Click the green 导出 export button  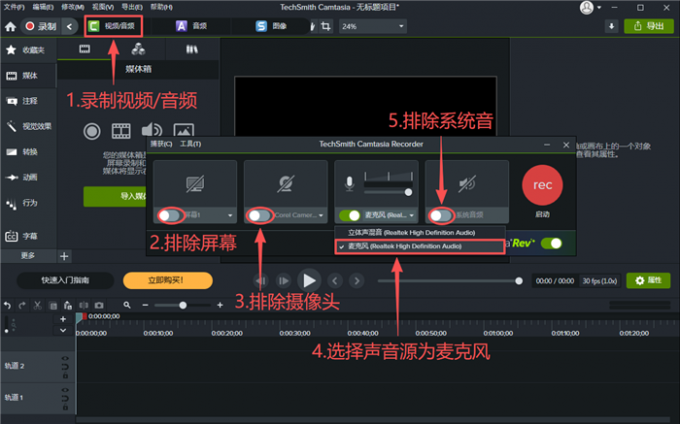click(x=649, y=26)
